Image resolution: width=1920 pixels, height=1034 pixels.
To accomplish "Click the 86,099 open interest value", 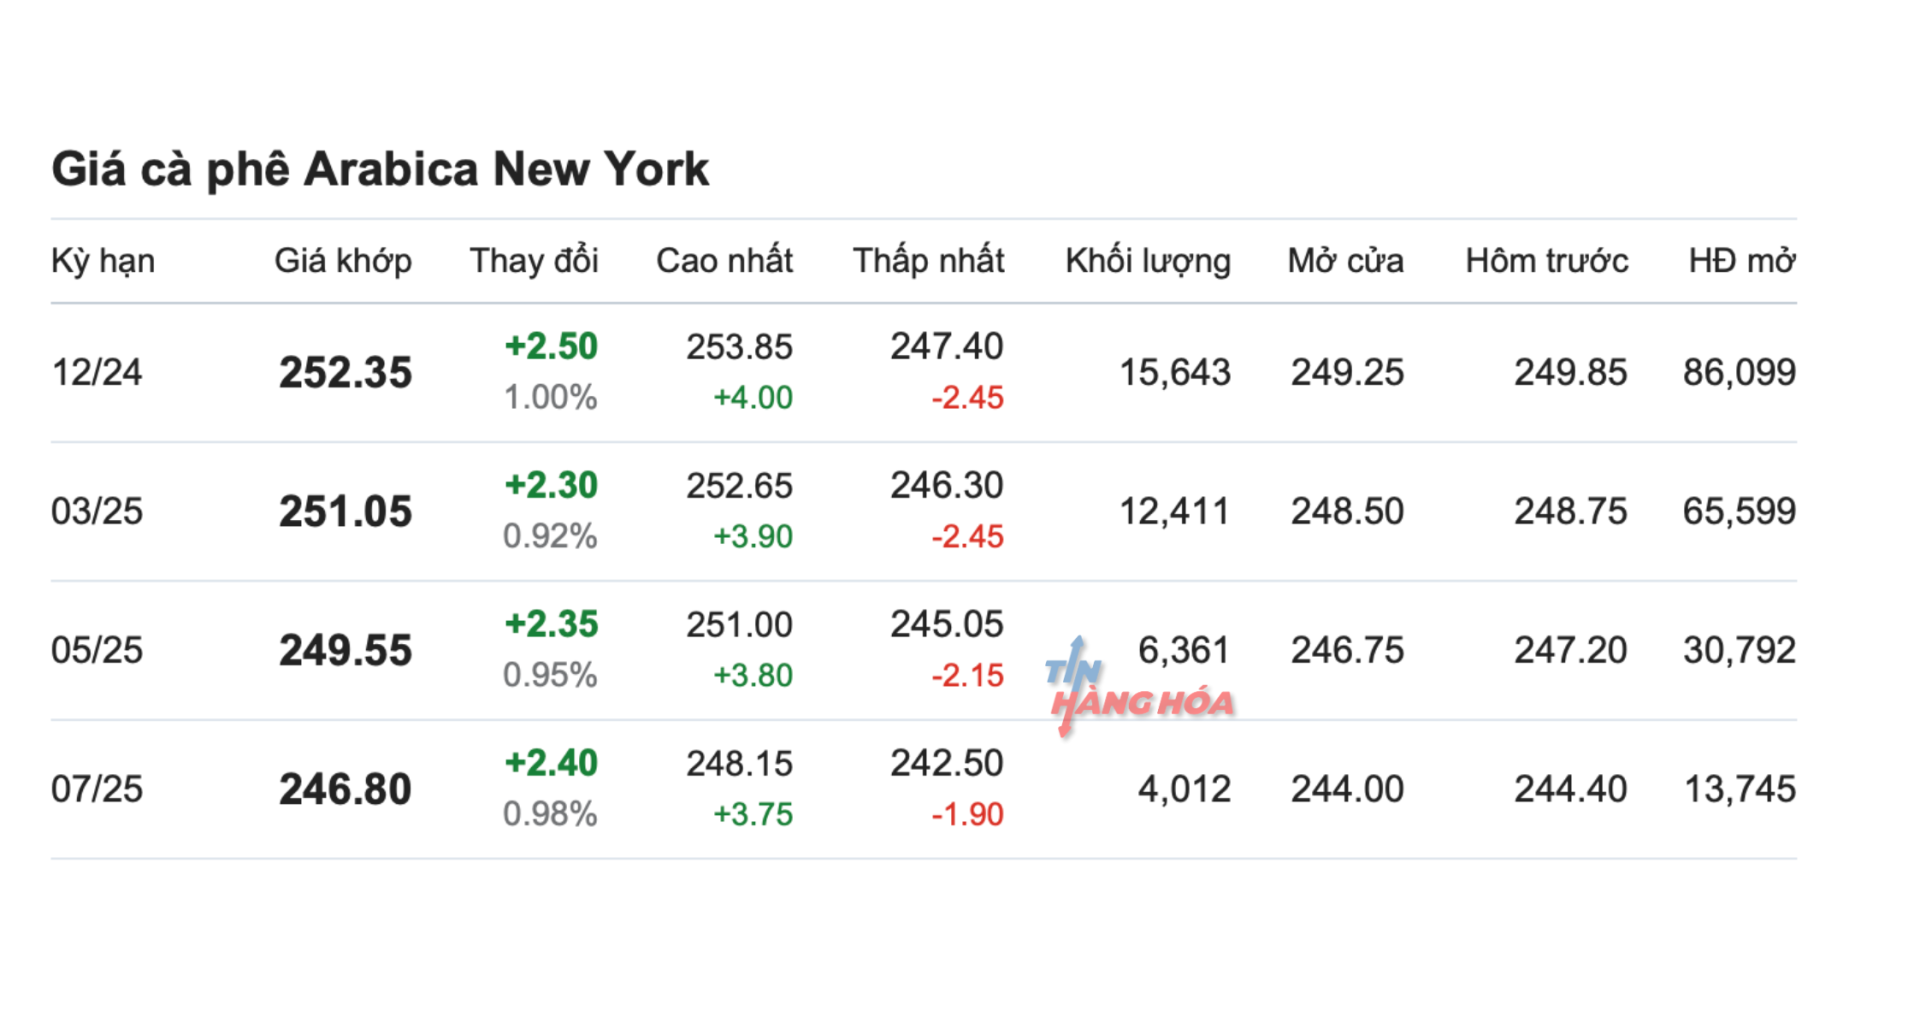I will (1739, 373).
